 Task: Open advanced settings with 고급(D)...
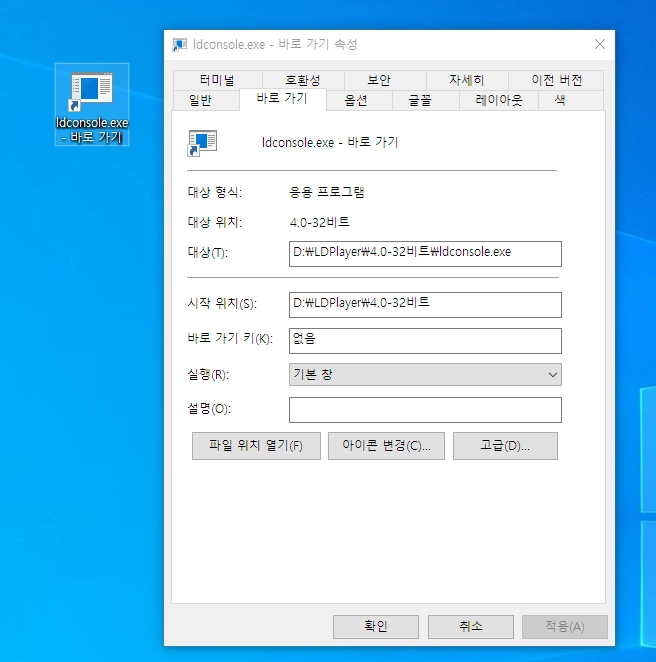(505, 446)
